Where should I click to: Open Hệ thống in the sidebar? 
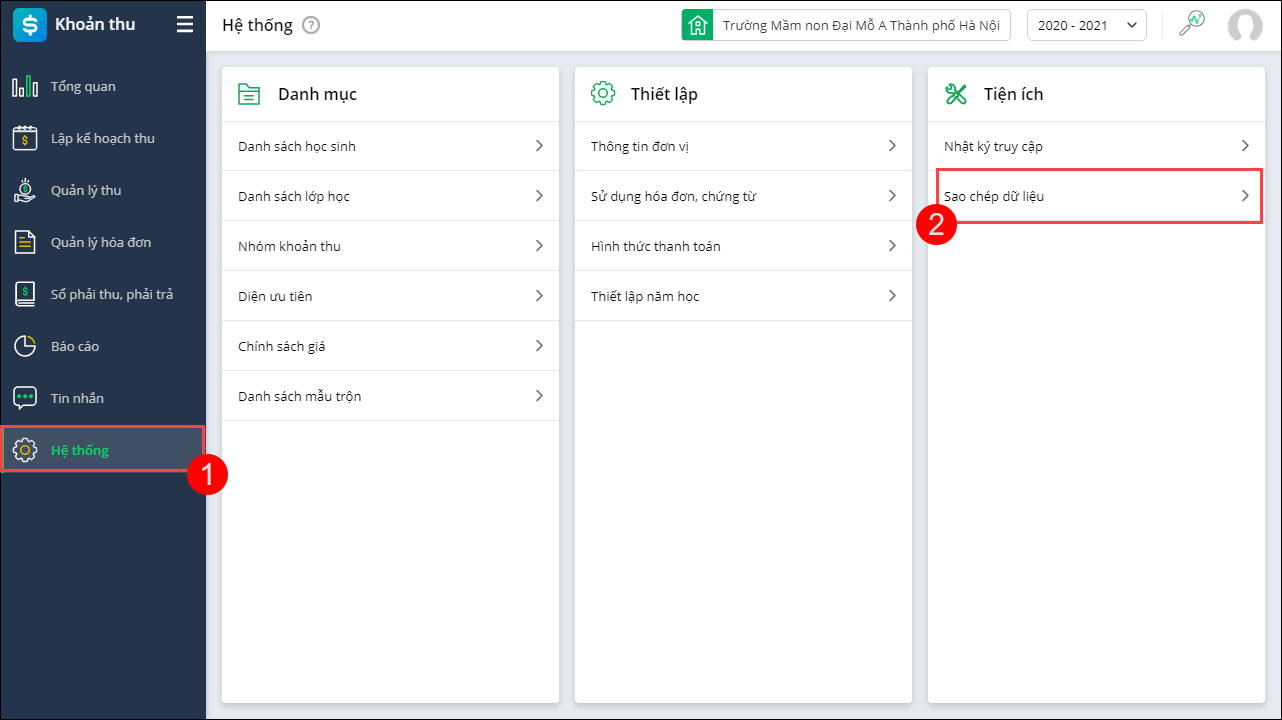tap(80, 450)
